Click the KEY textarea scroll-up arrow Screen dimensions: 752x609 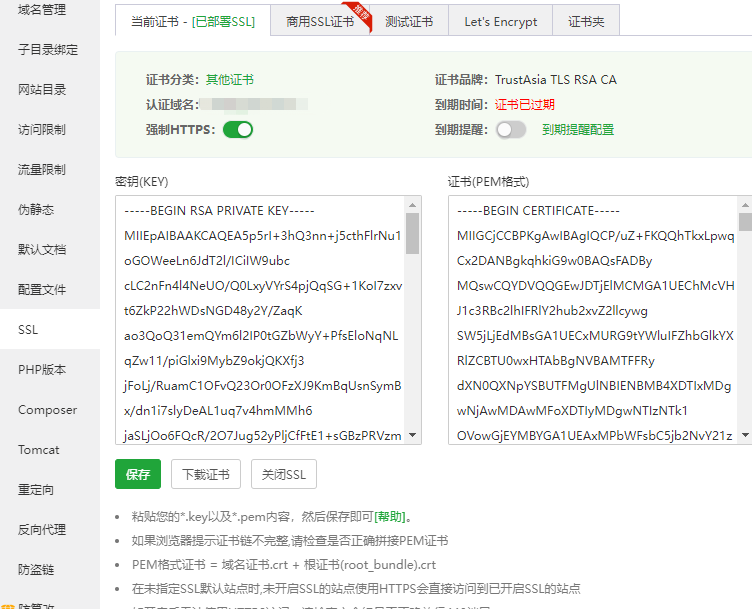coord(412,205)
